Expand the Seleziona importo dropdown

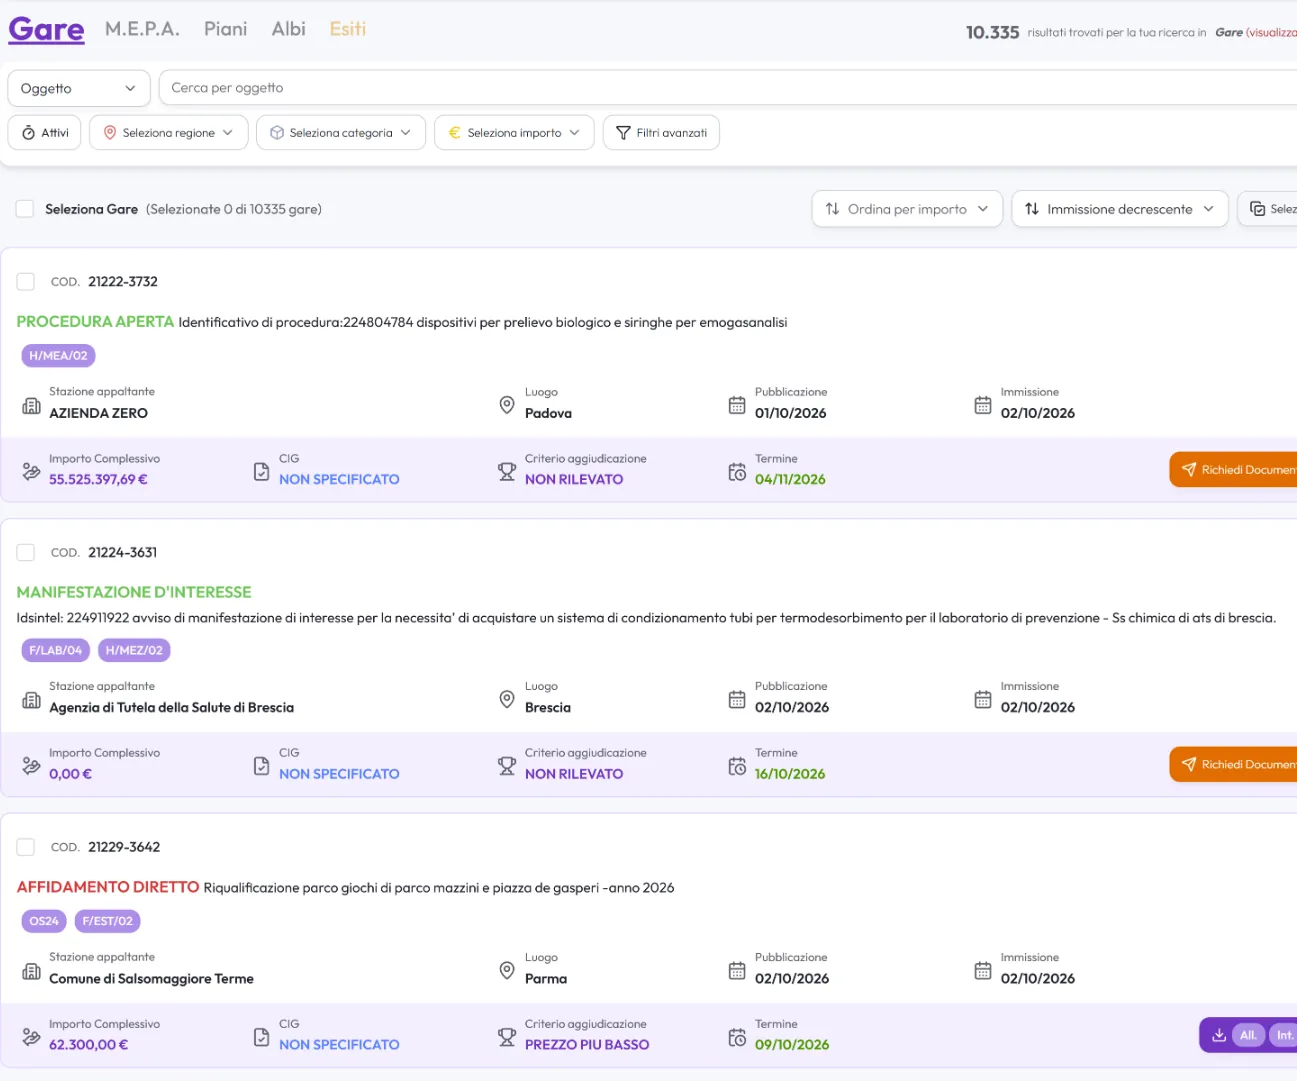pyautogui.click(x=514, y=133)
